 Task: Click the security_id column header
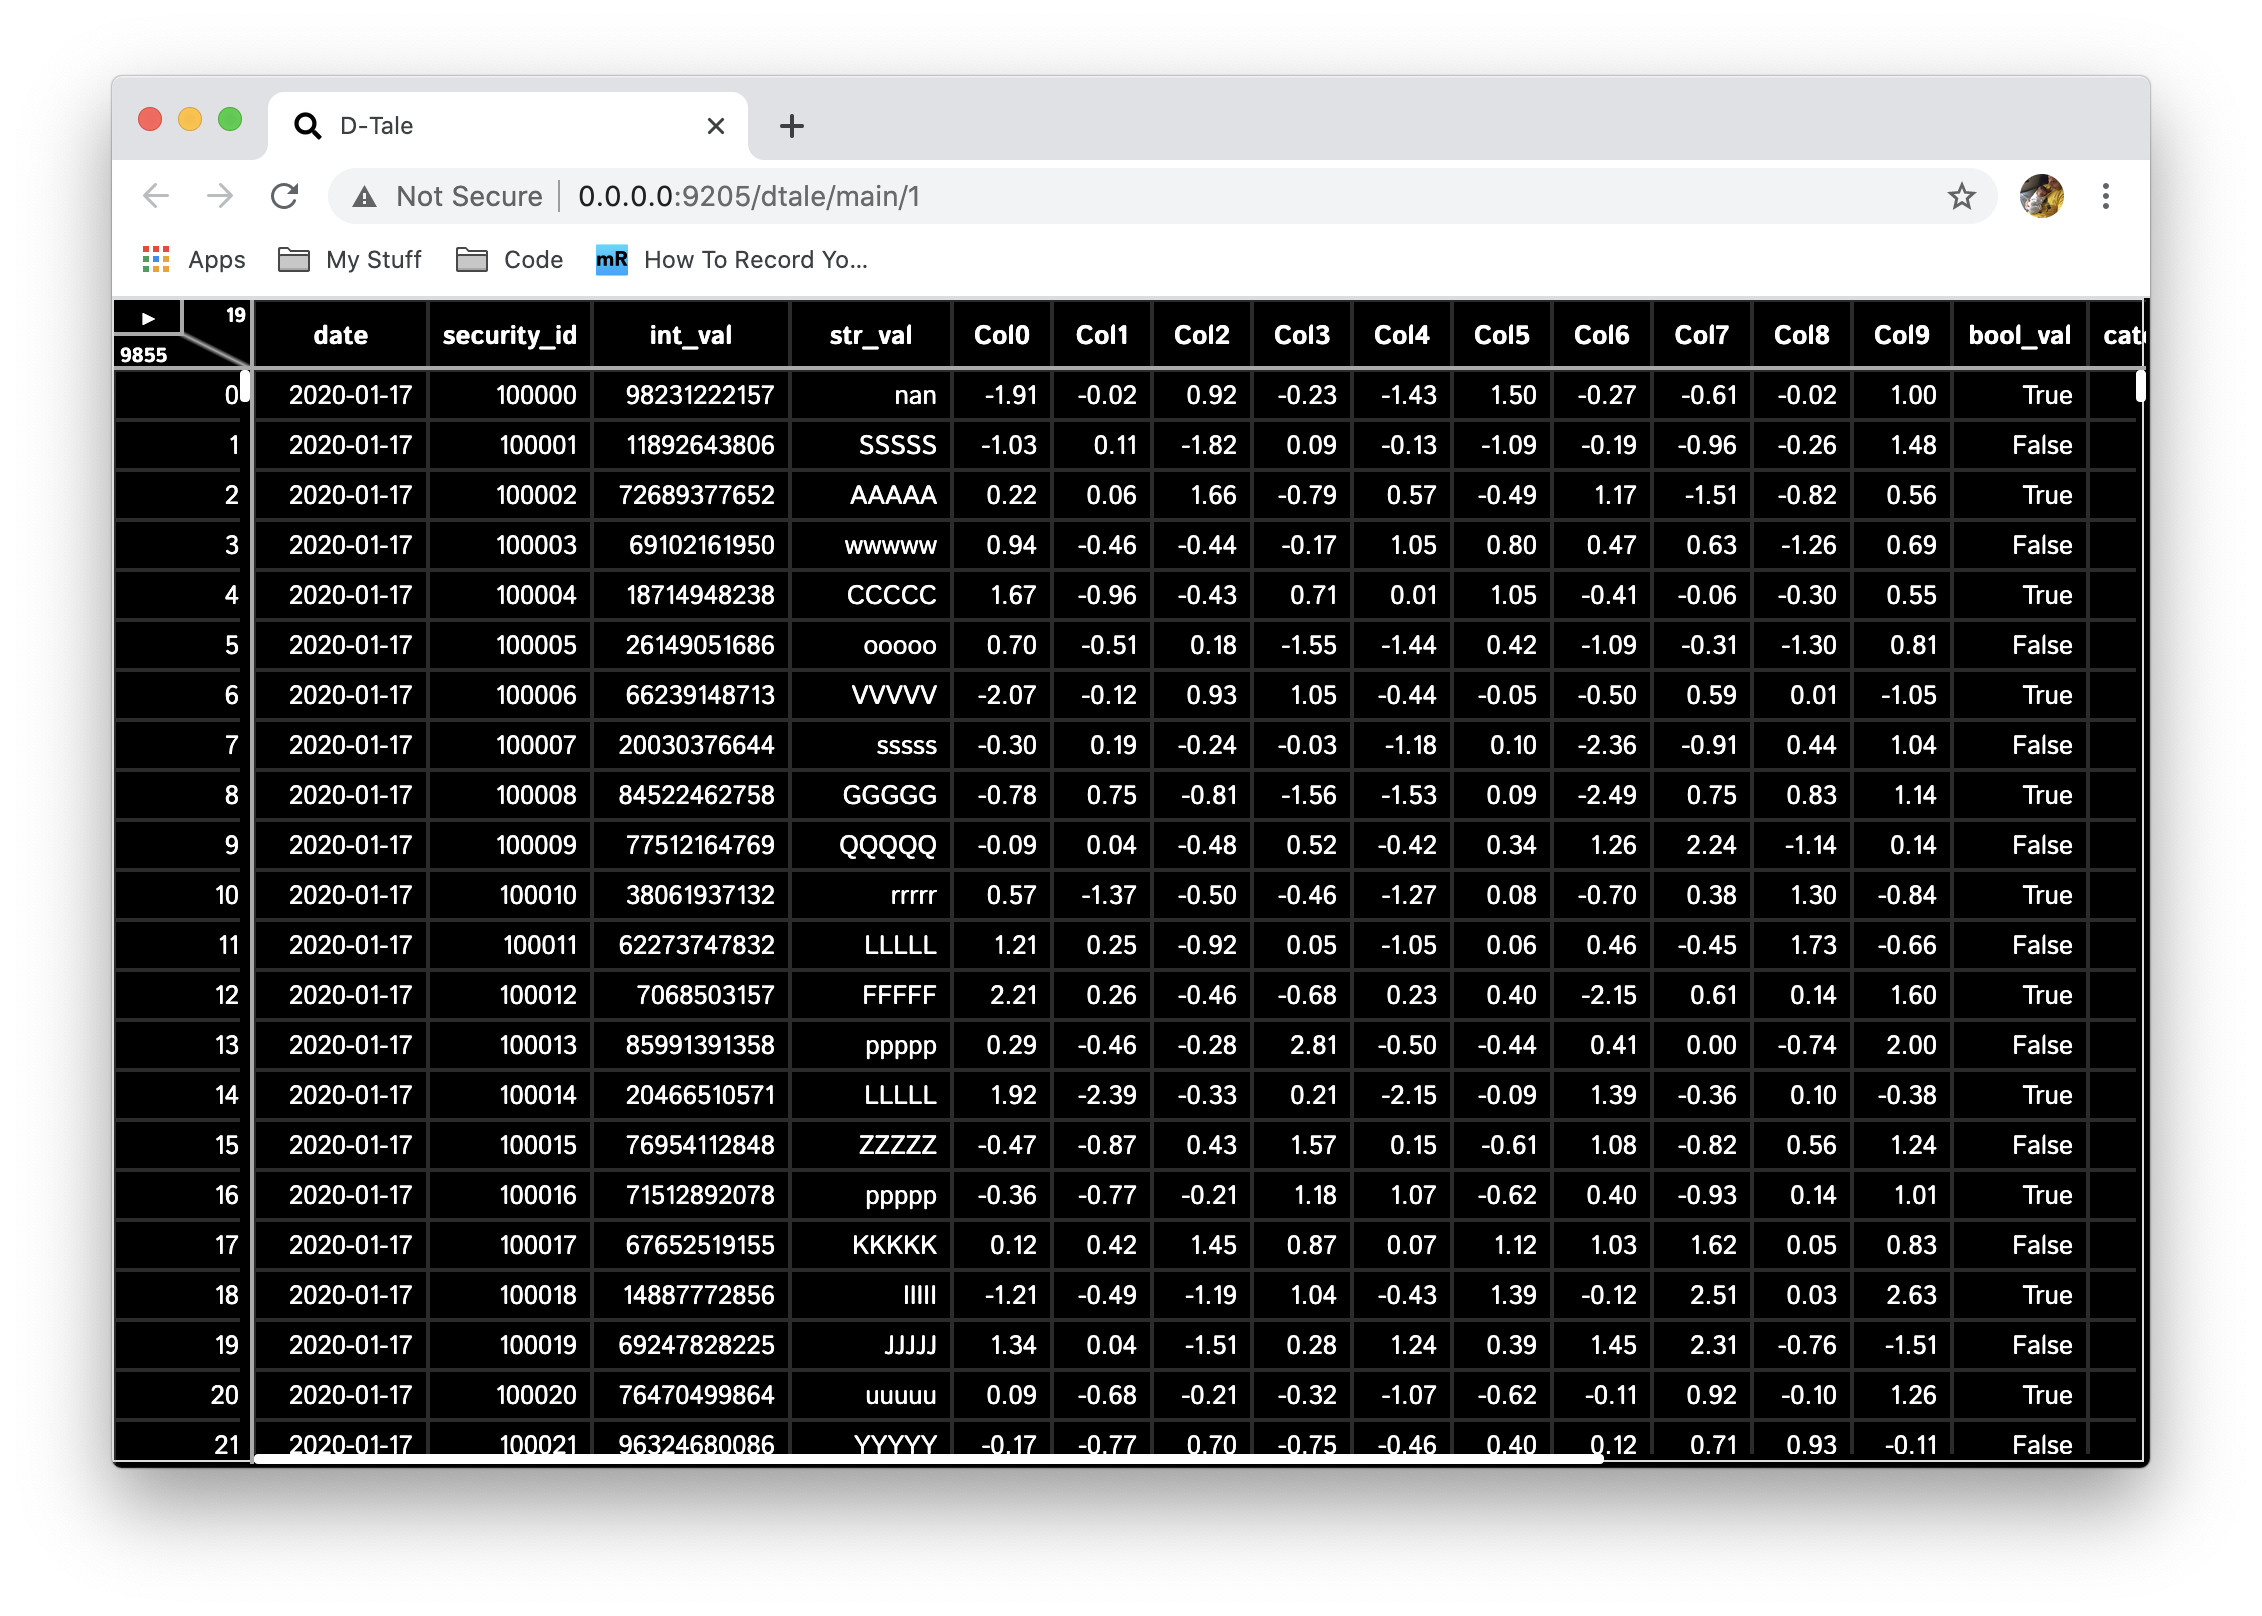(x=509, y=335)
